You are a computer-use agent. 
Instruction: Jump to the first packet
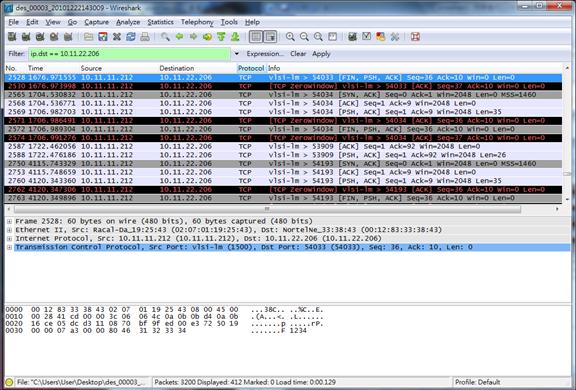click(x=221, y=37)
